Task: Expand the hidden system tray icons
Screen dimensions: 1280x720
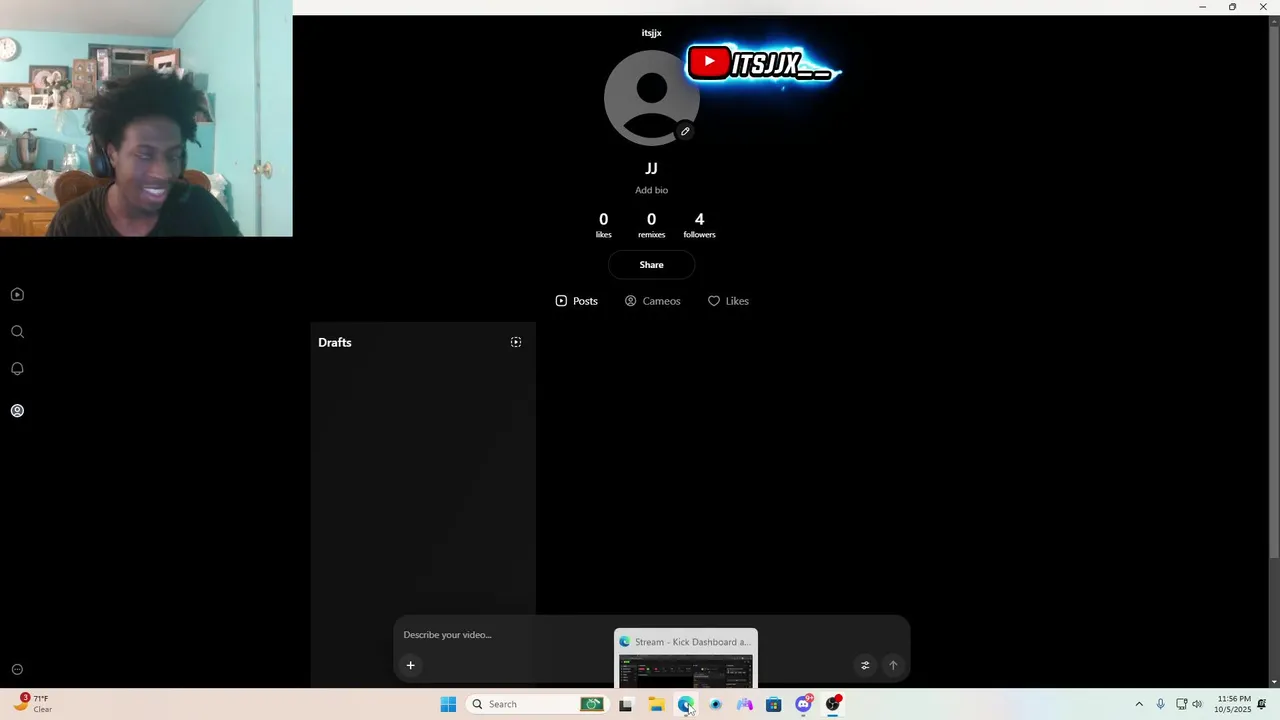Action: pyautogui.click(x=1138, y=704)
